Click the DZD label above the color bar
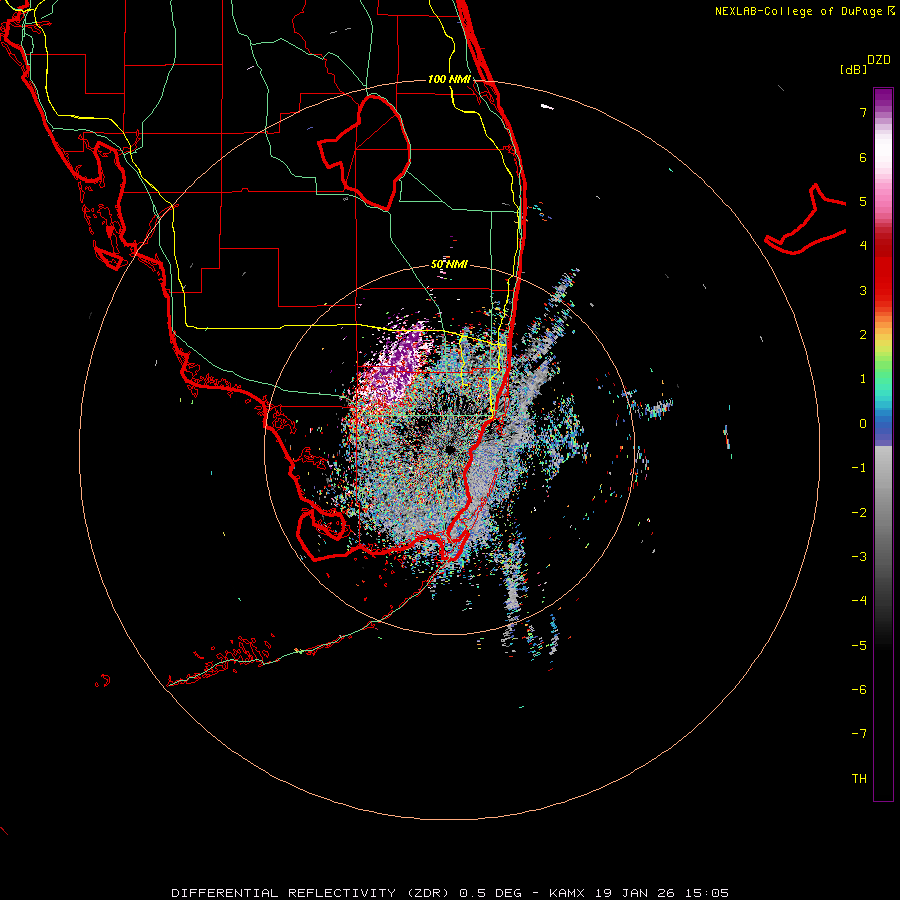The width and height of the screenshot is (900, 900). pyautogui.click(x=879, y=59)
